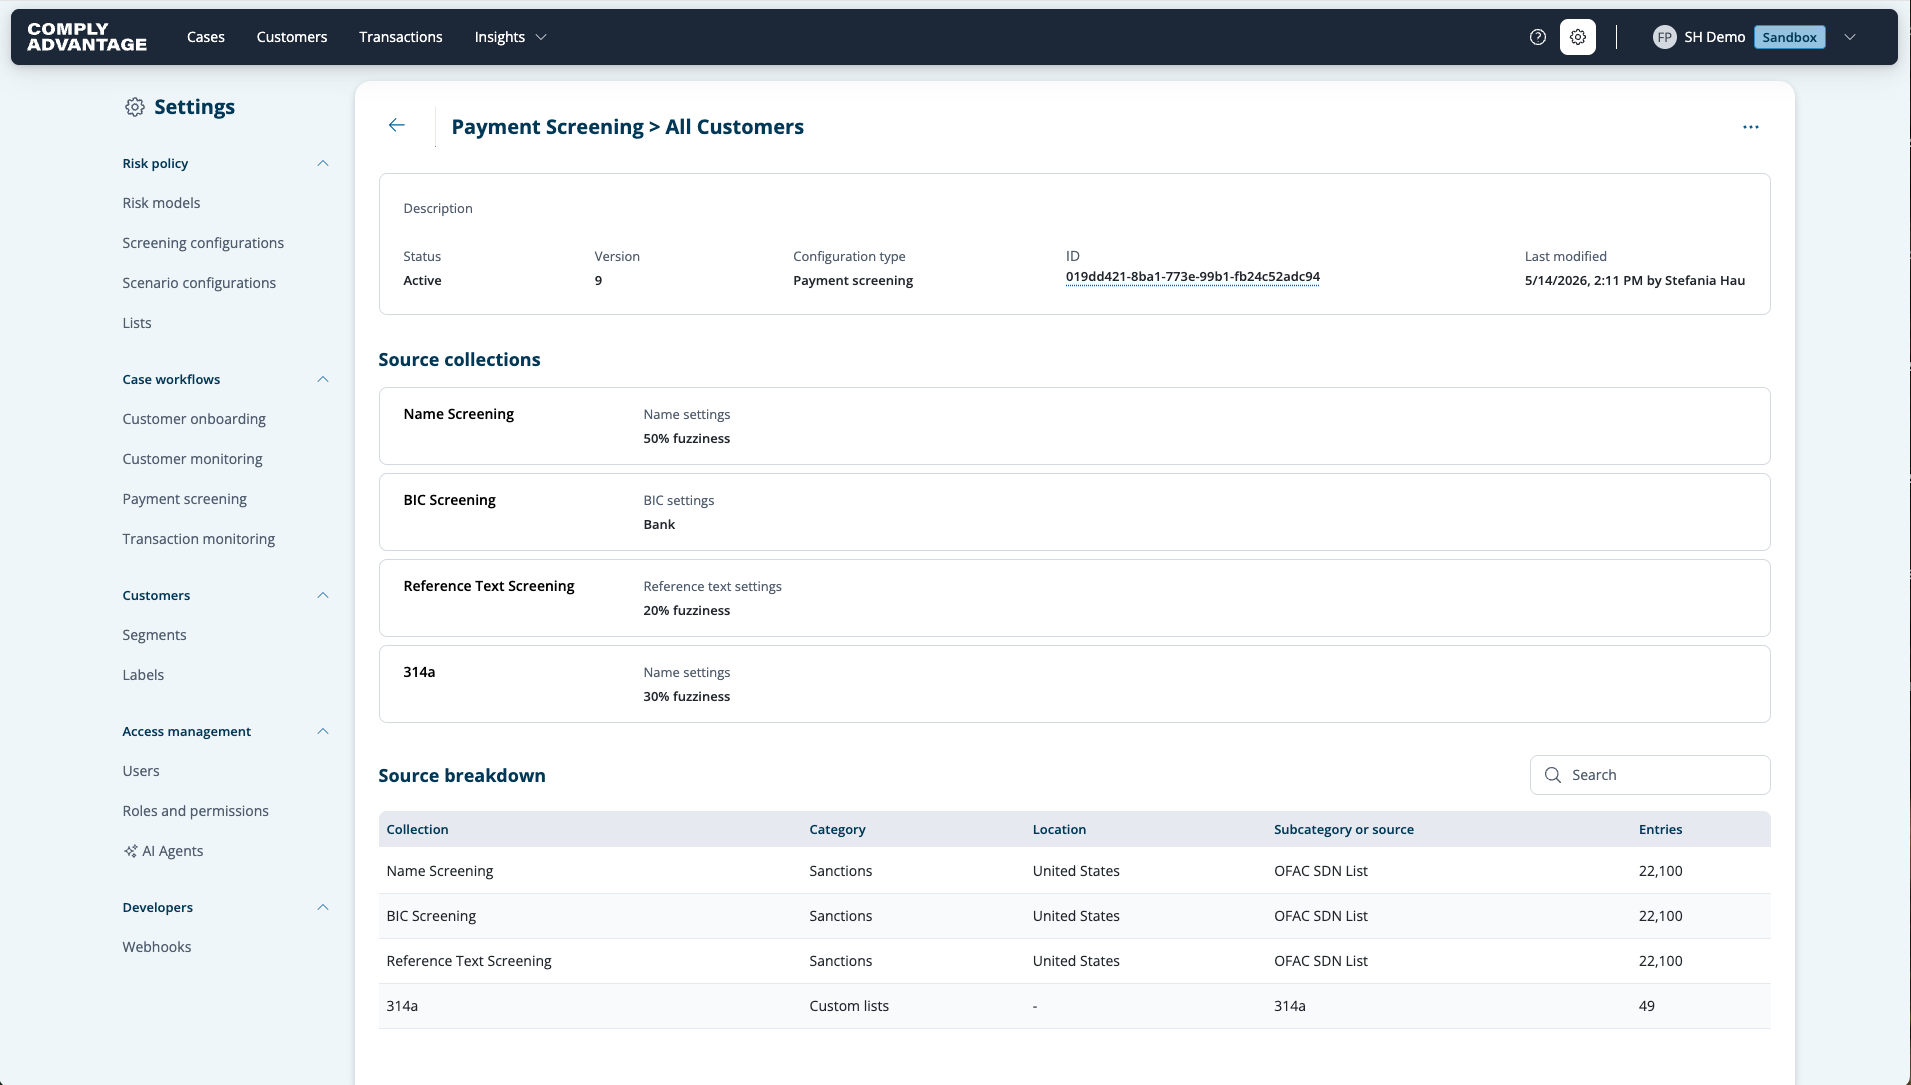Viewport: 1911px width, 1085px height.
Task: Click the settings gear icon in top bar
Action: pyautogui.click(x=1578, y=37)
